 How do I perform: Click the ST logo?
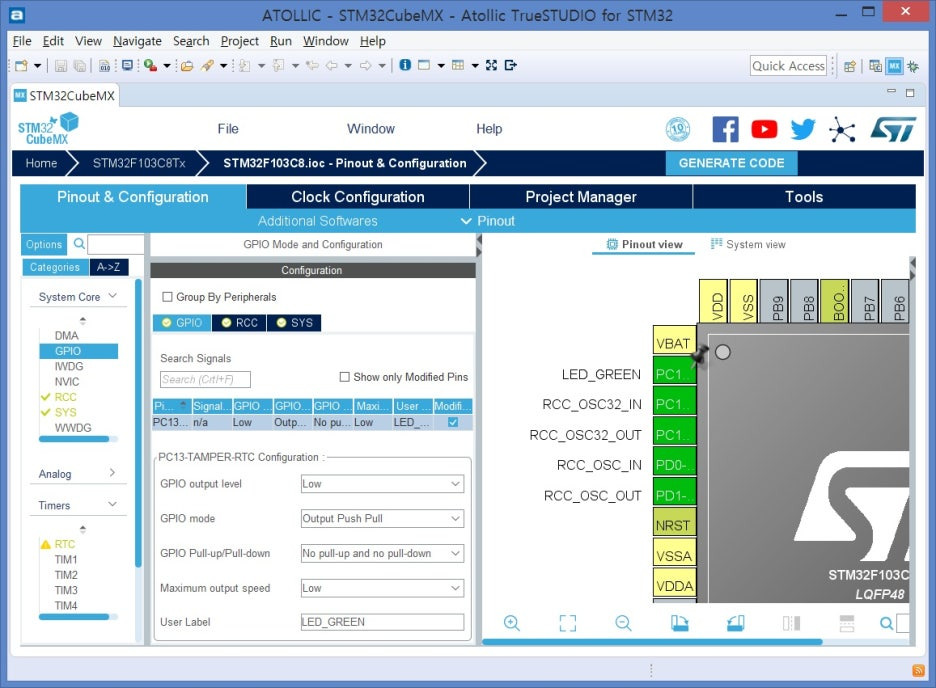pos(892,129)
